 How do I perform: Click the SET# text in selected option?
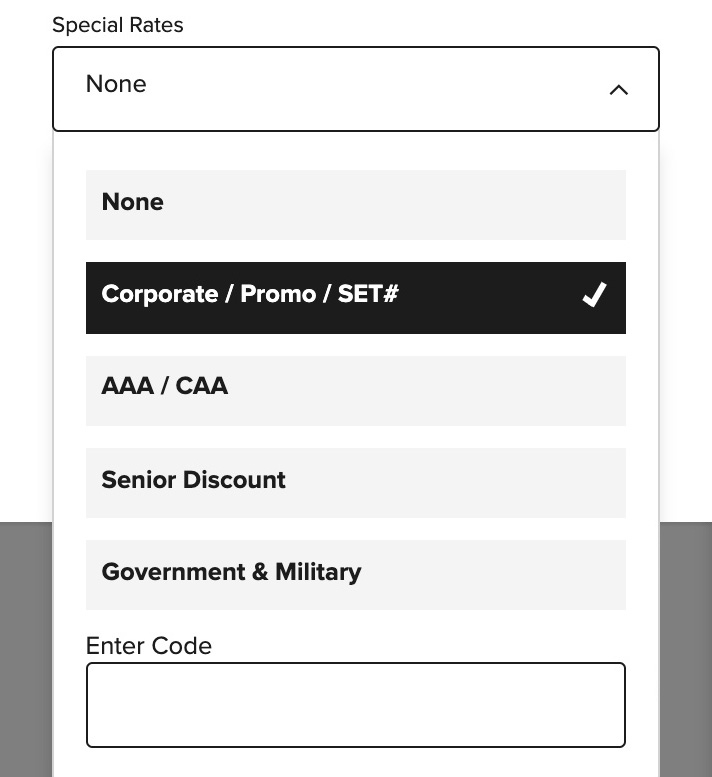click(x=368, y=294)
